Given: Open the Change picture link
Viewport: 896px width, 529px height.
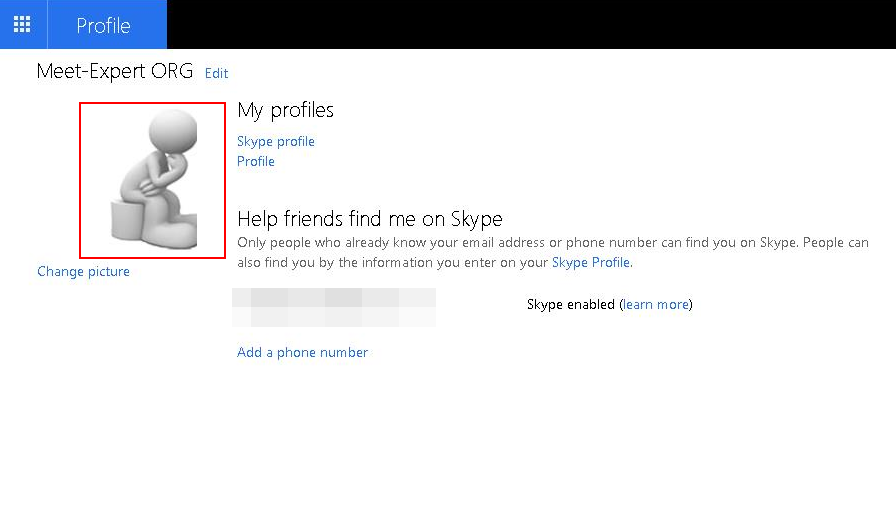Looking at the screenshot, I should pos(83,271).
